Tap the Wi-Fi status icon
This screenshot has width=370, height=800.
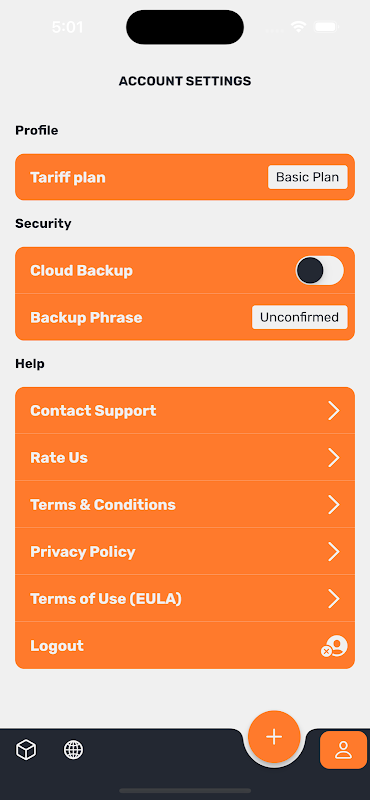(x=298, y=27)
